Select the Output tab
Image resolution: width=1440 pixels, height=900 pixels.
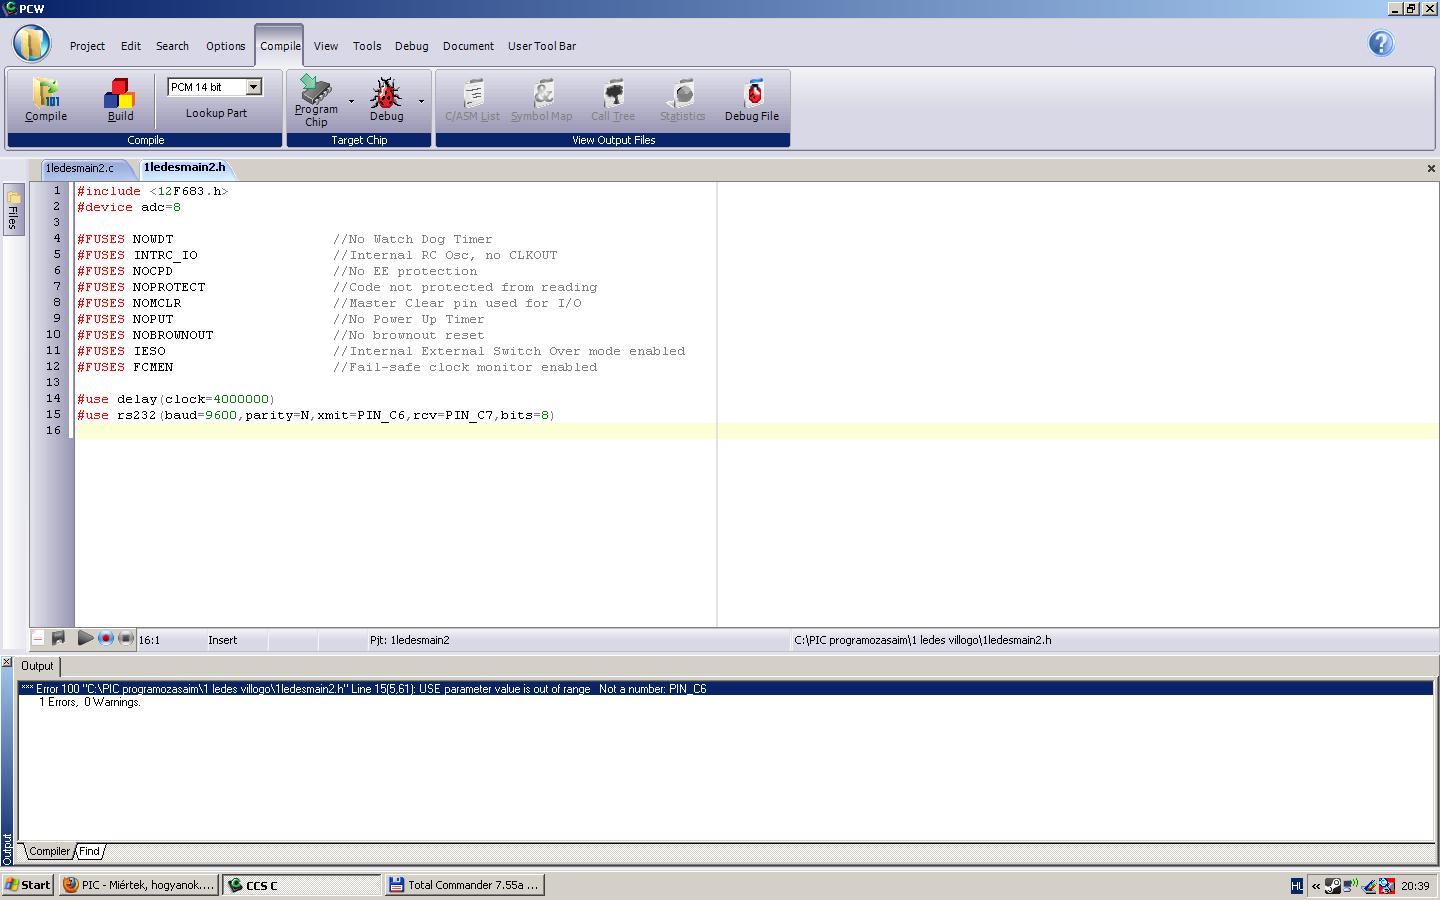coord(38,666)
